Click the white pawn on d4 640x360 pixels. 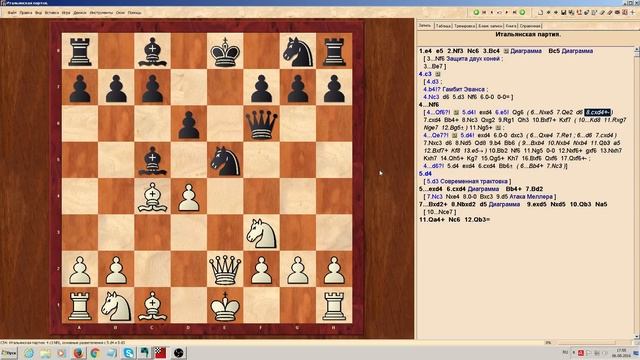click(189, 196)
